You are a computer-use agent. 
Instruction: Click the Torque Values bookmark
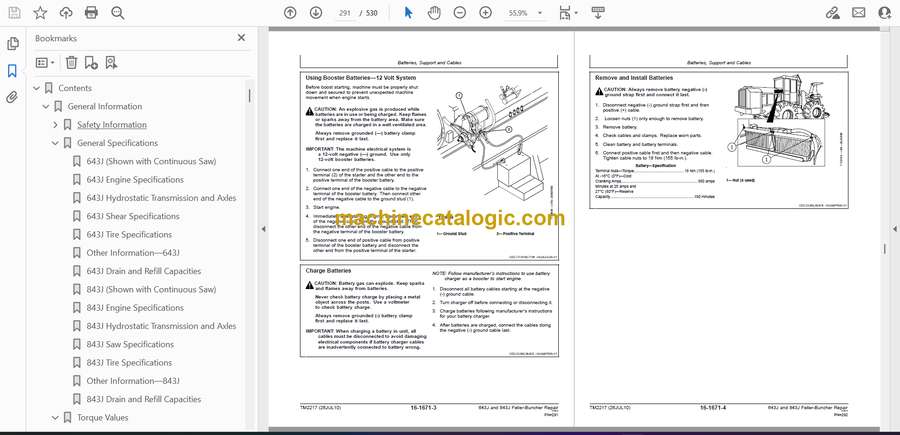pyautogui.click(x=103, y=418)
